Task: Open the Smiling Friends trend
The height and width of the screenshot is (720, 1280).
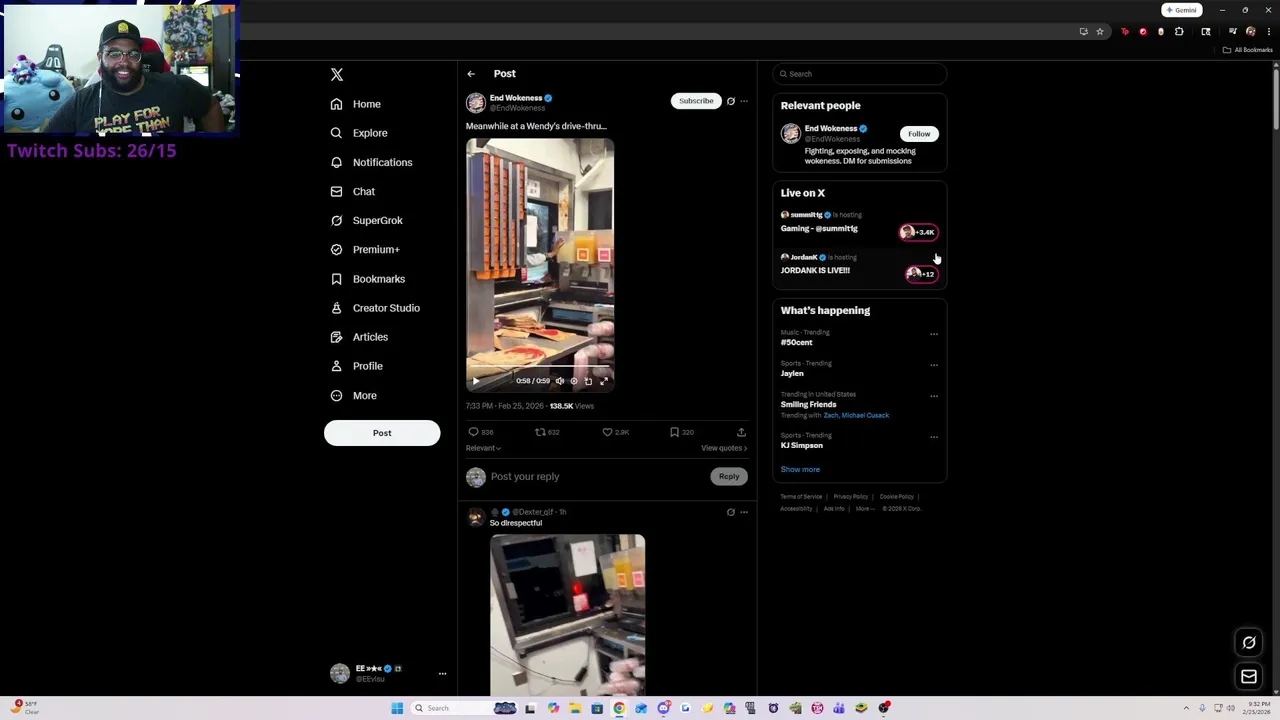Action: pos(809,405)
